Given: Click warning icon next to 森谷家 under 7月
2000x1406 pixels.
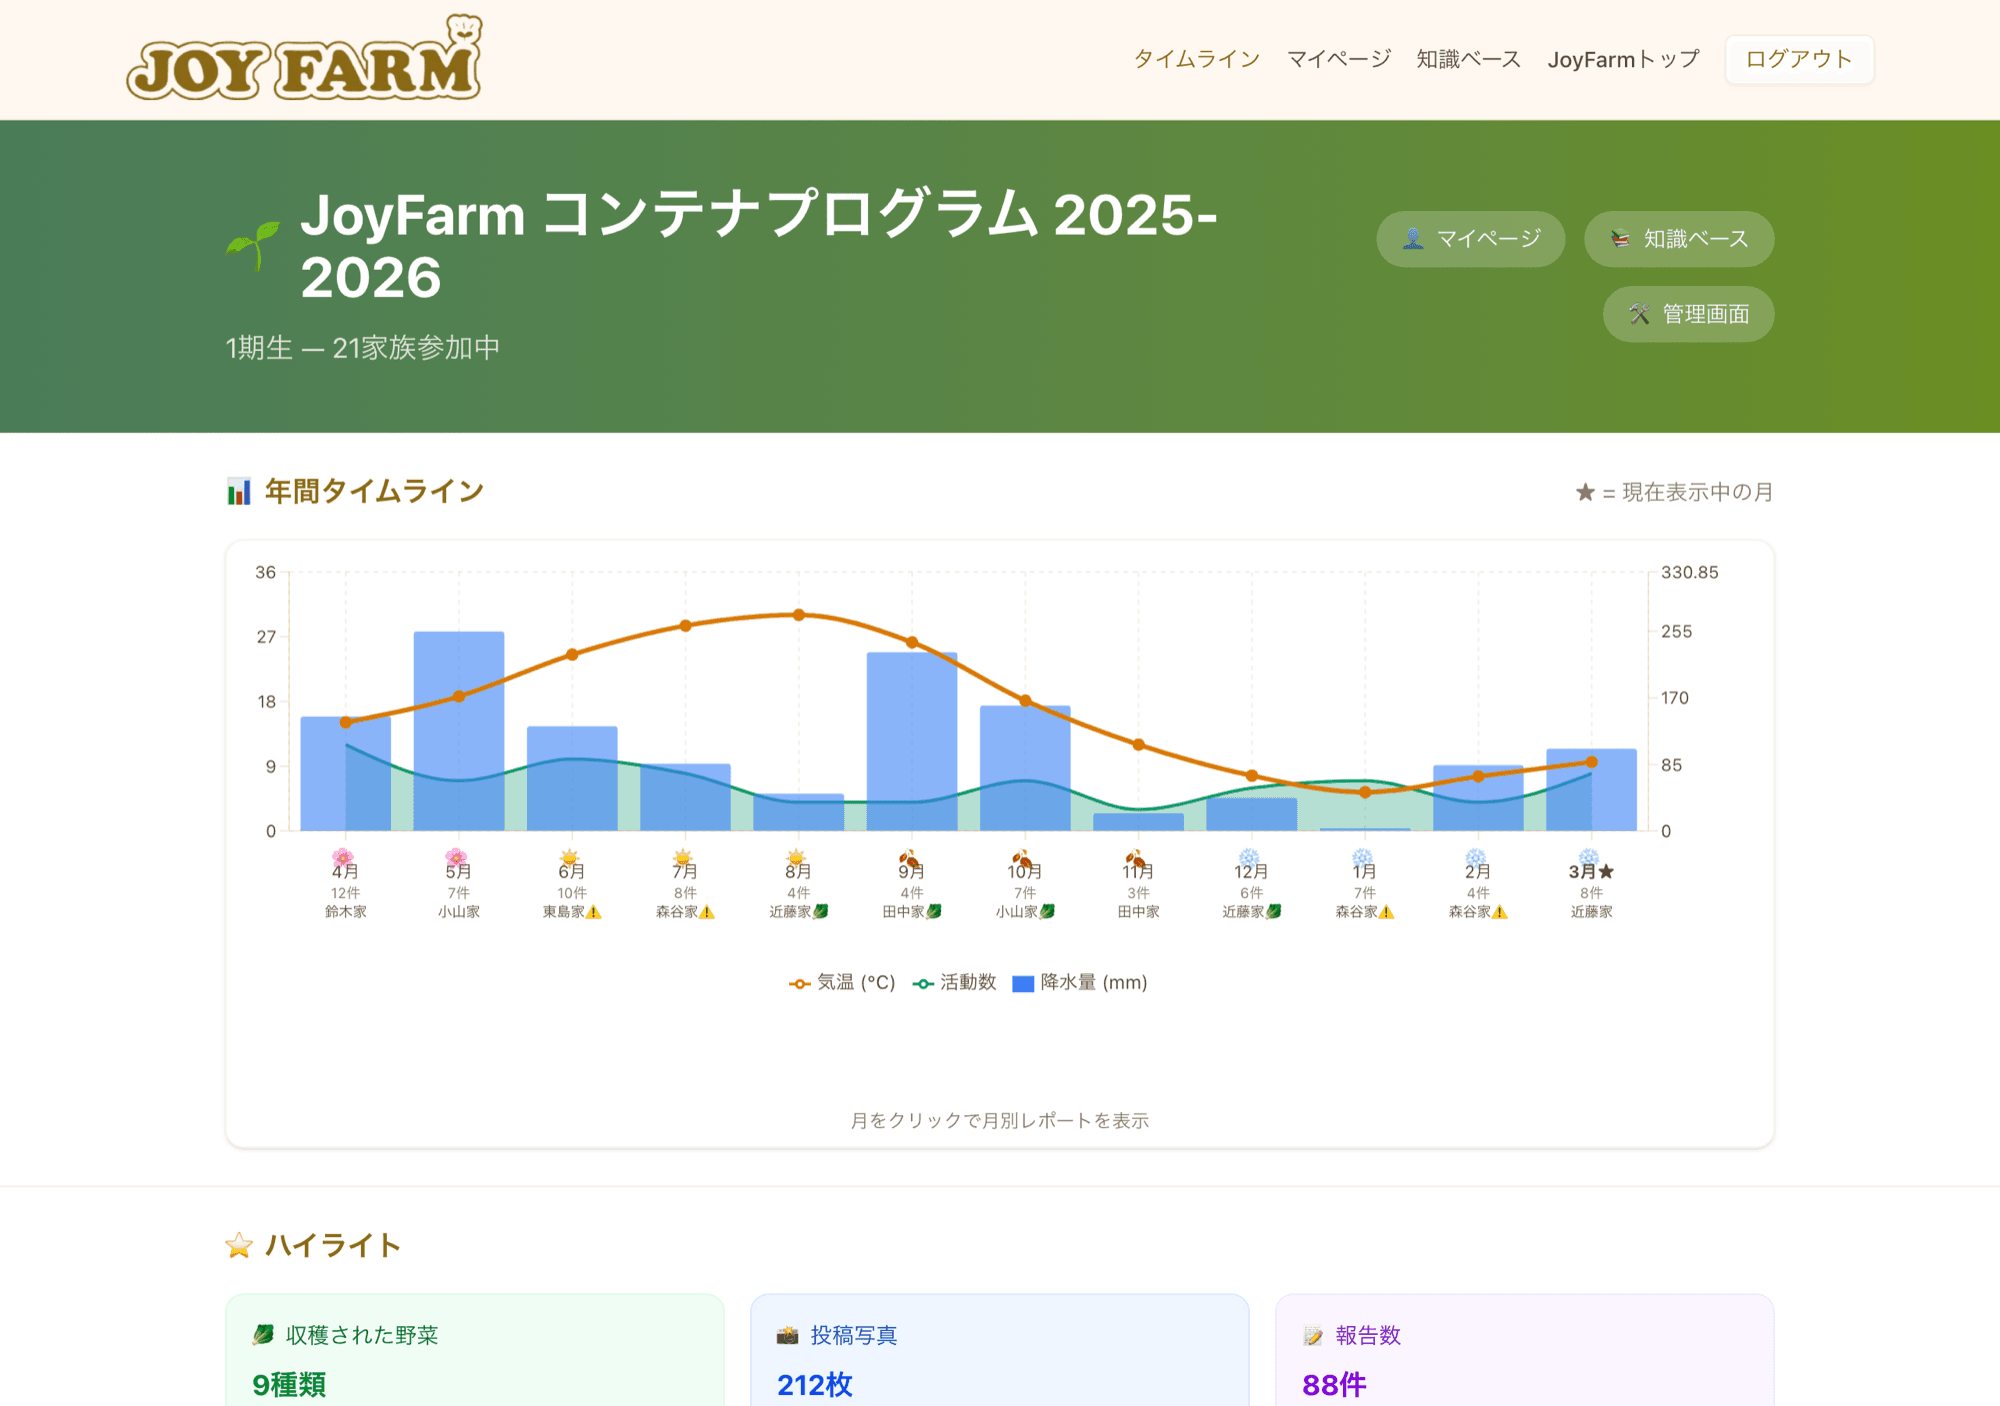Looking at the screenshot, I should pos(707,912).
